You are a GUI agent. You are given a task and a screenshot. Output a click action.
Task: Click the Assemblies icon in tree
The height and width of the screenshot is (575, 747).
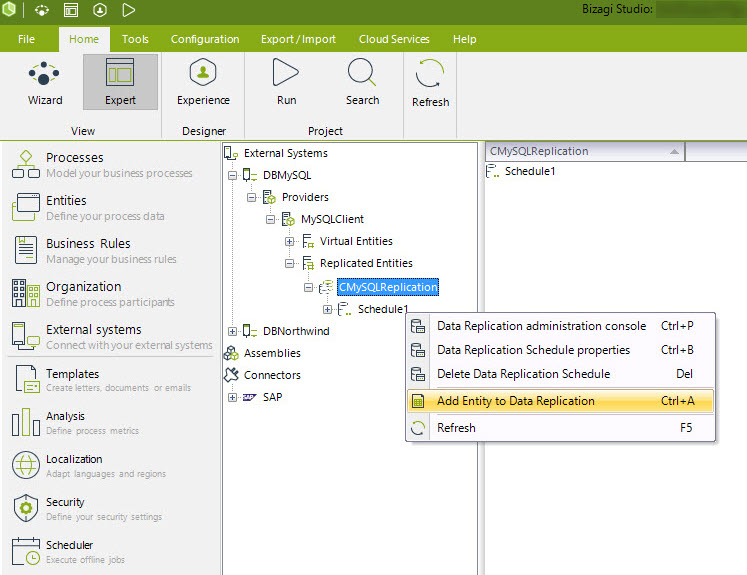click(x=231, y=353)
